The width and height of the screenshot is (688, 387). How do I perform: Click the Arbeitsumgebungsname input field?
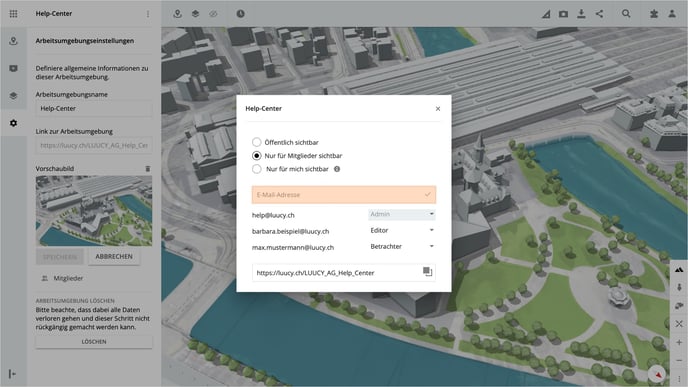pyautogui.click(x=94, y=108)
